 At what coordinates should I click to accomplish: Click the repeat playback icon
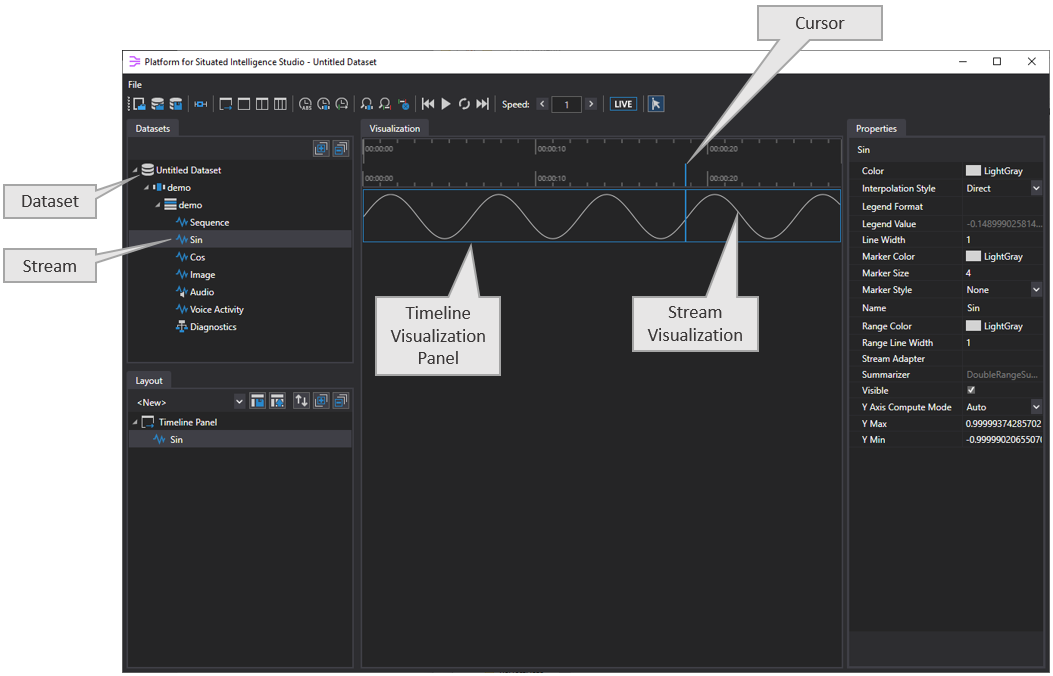[x=464, y=103]
